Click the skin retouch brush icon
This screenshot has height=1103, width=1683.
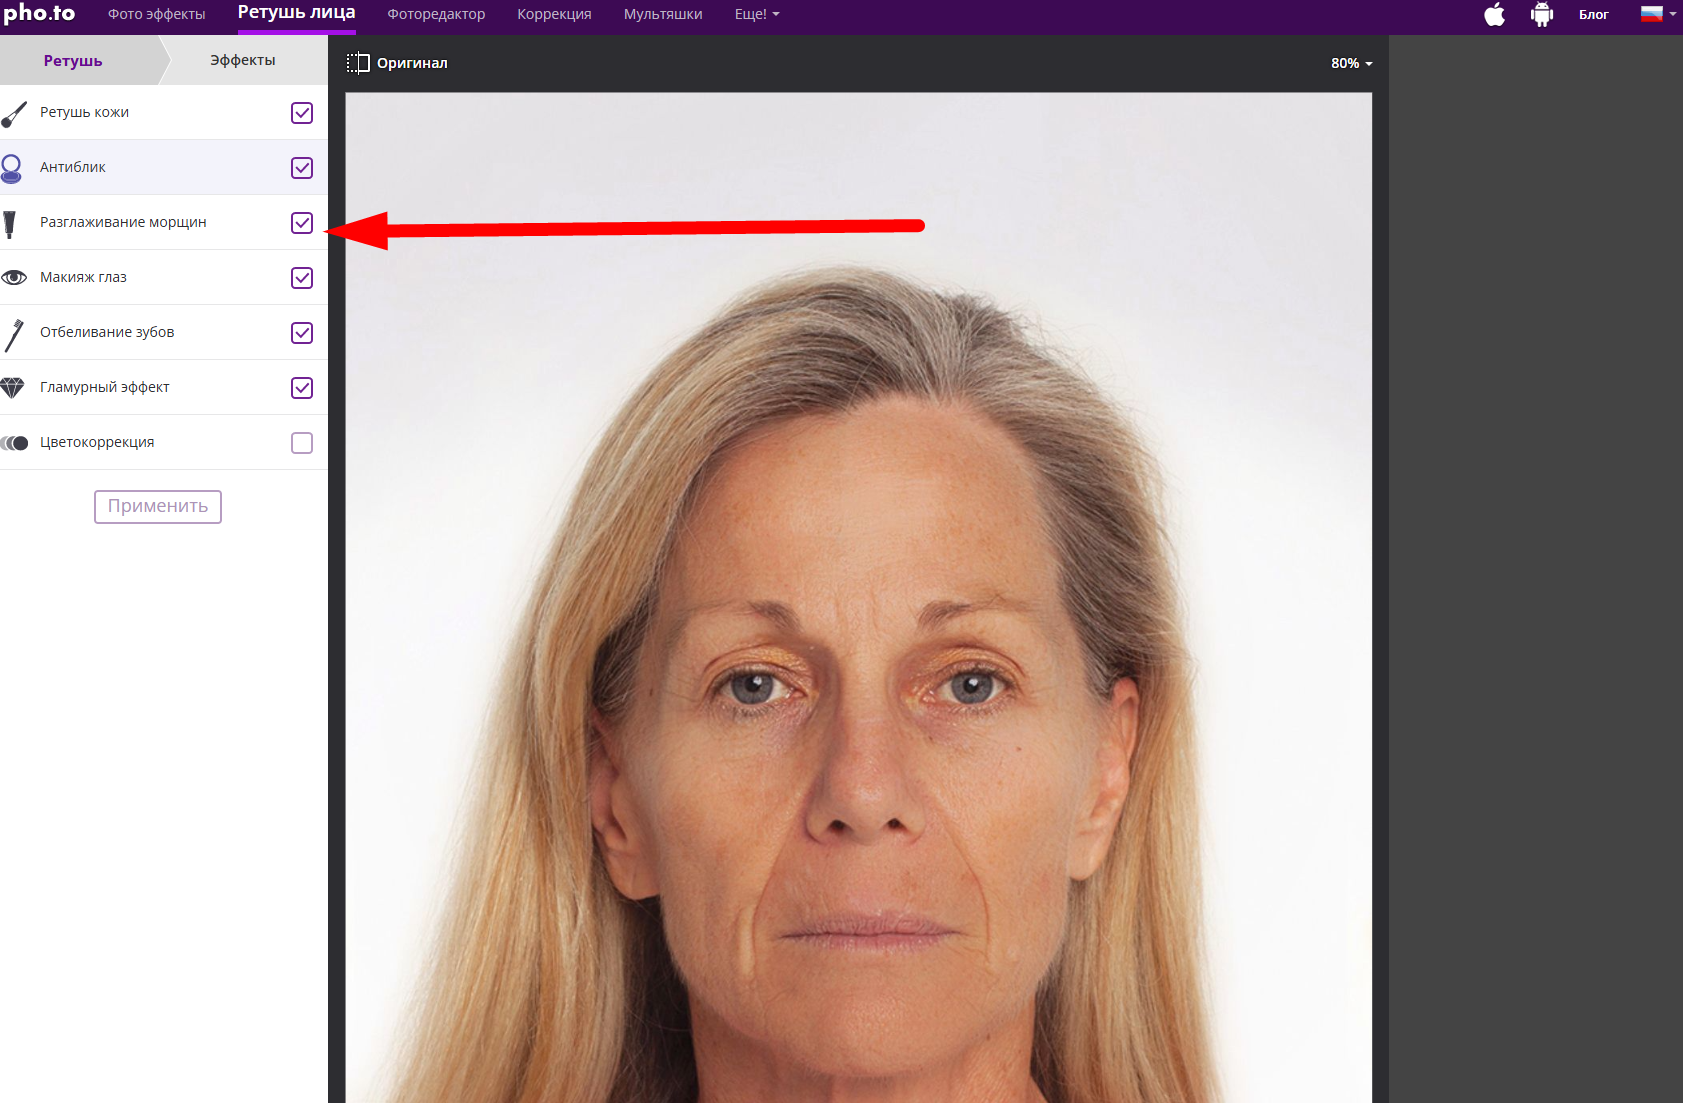click(14, 113)
